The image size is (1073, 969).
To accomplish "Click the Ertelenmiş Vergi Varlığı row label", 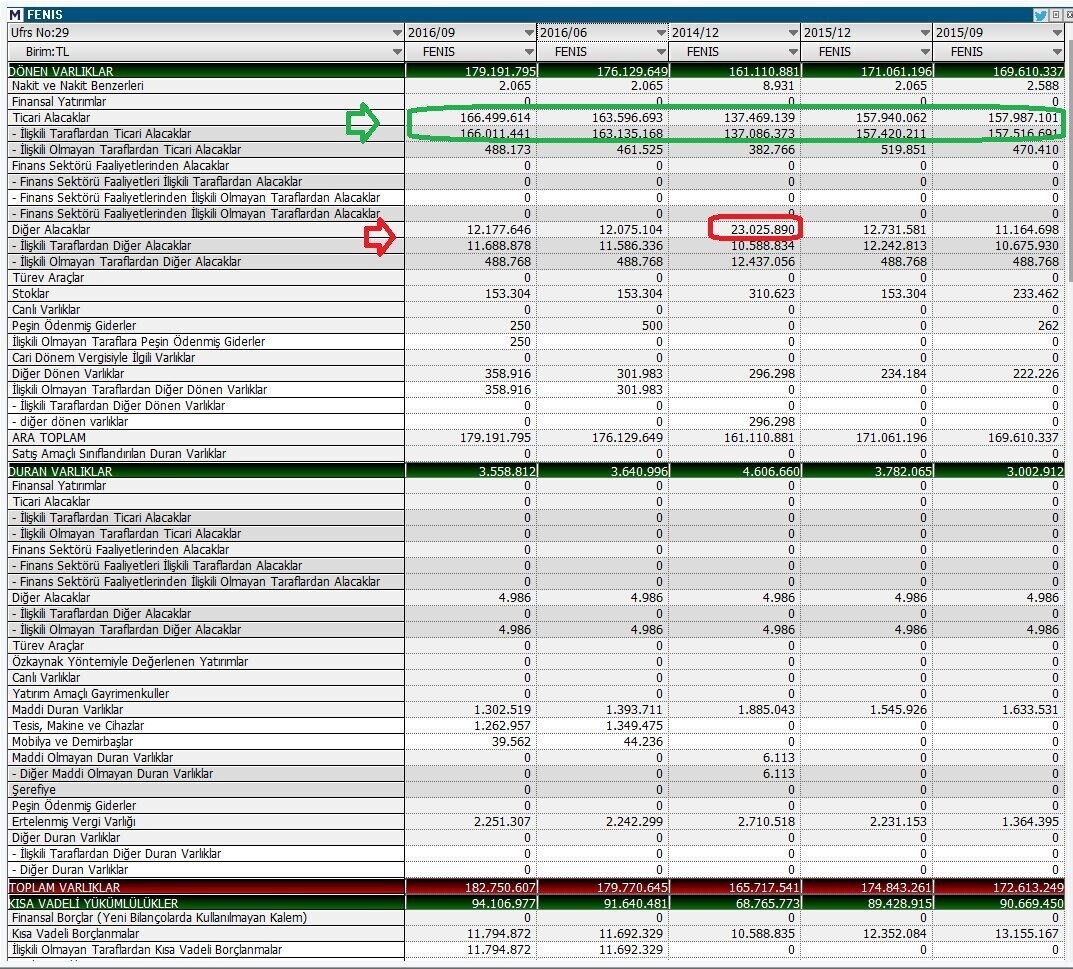I will [x=74, y=822].
